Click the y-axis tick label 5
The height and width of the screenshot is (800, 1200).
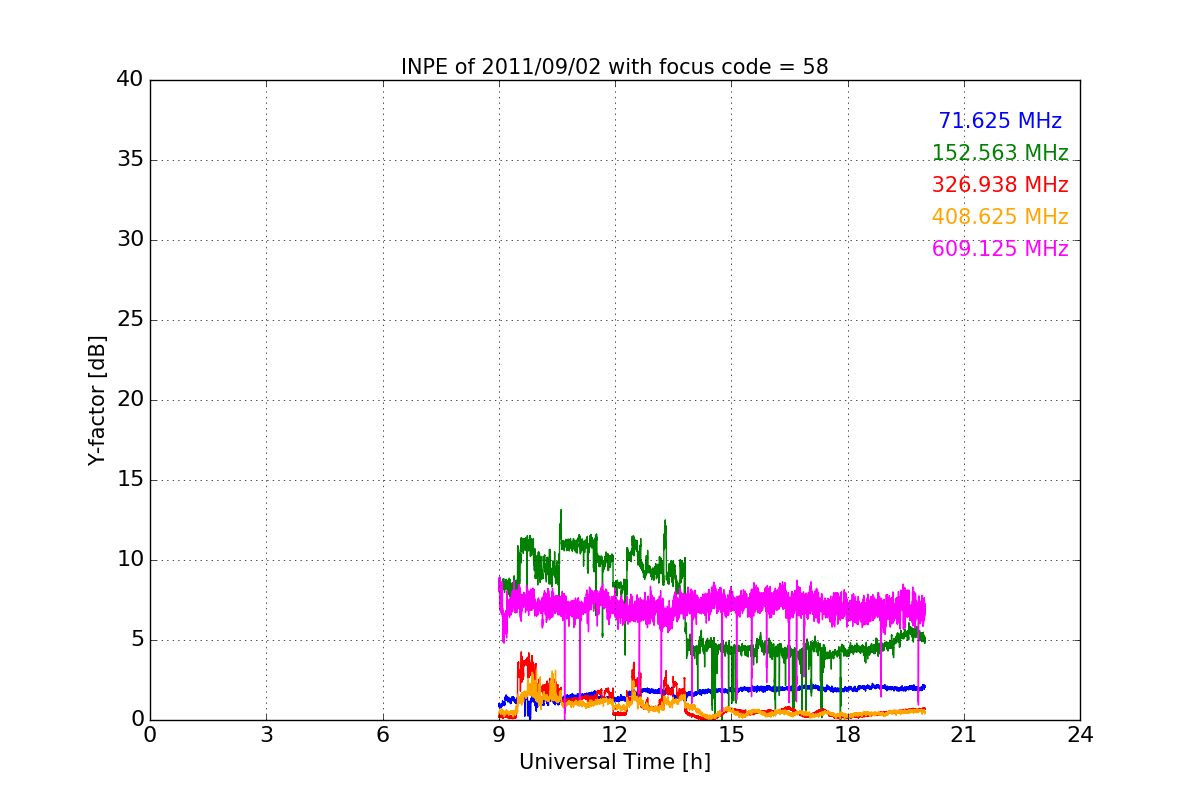pos(137,640)
